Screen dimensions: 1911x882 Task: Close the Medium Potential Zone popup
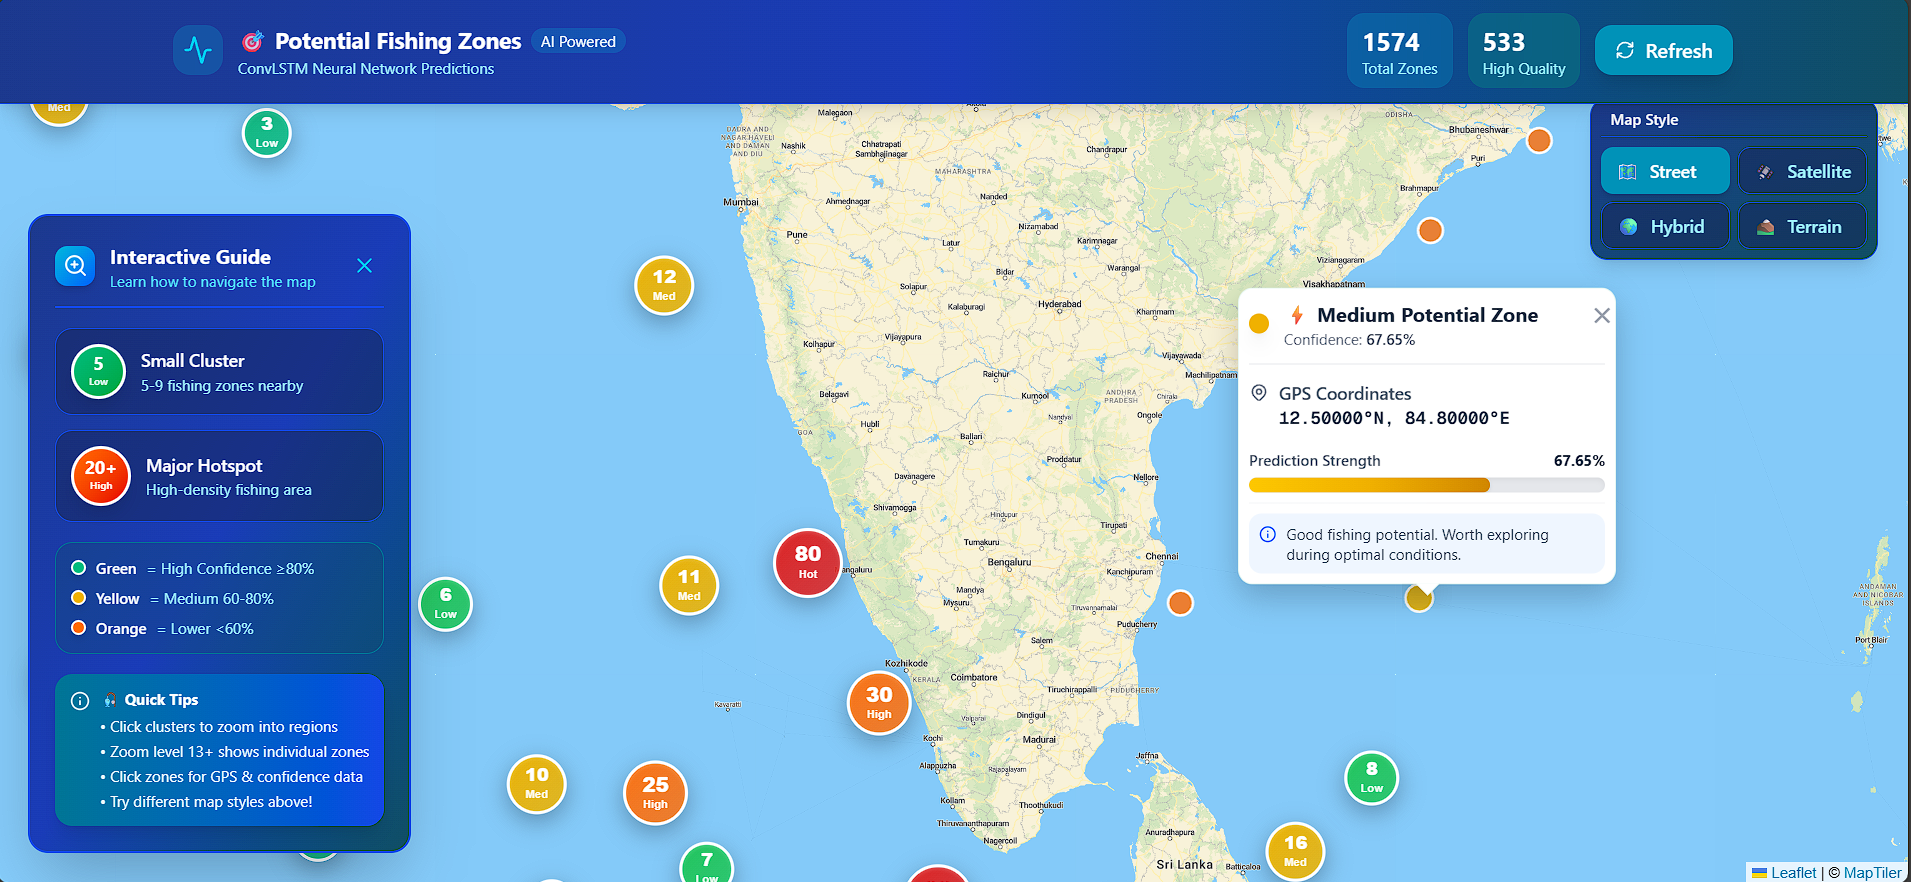[x=1601, y=316]
